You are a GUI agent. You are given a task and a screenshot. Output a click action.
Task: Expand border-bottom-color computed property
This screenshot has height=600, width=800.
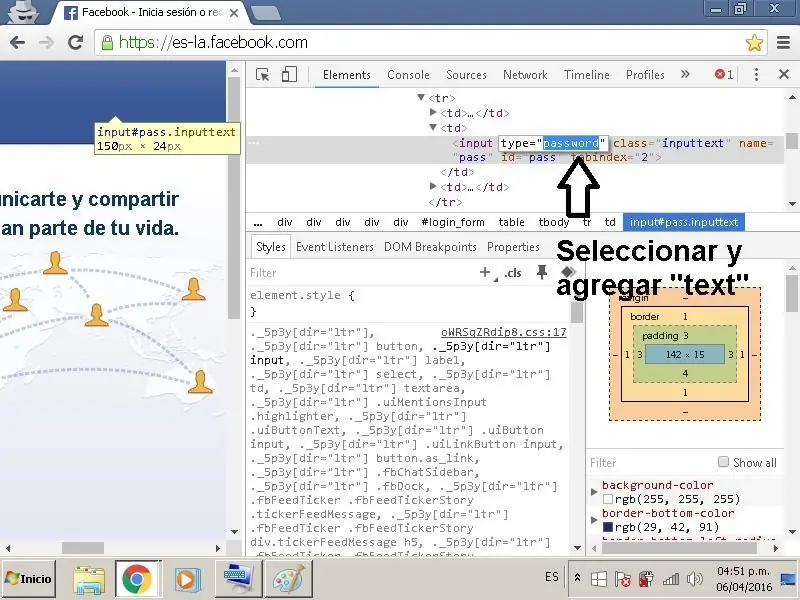click(x=594, y=520)
